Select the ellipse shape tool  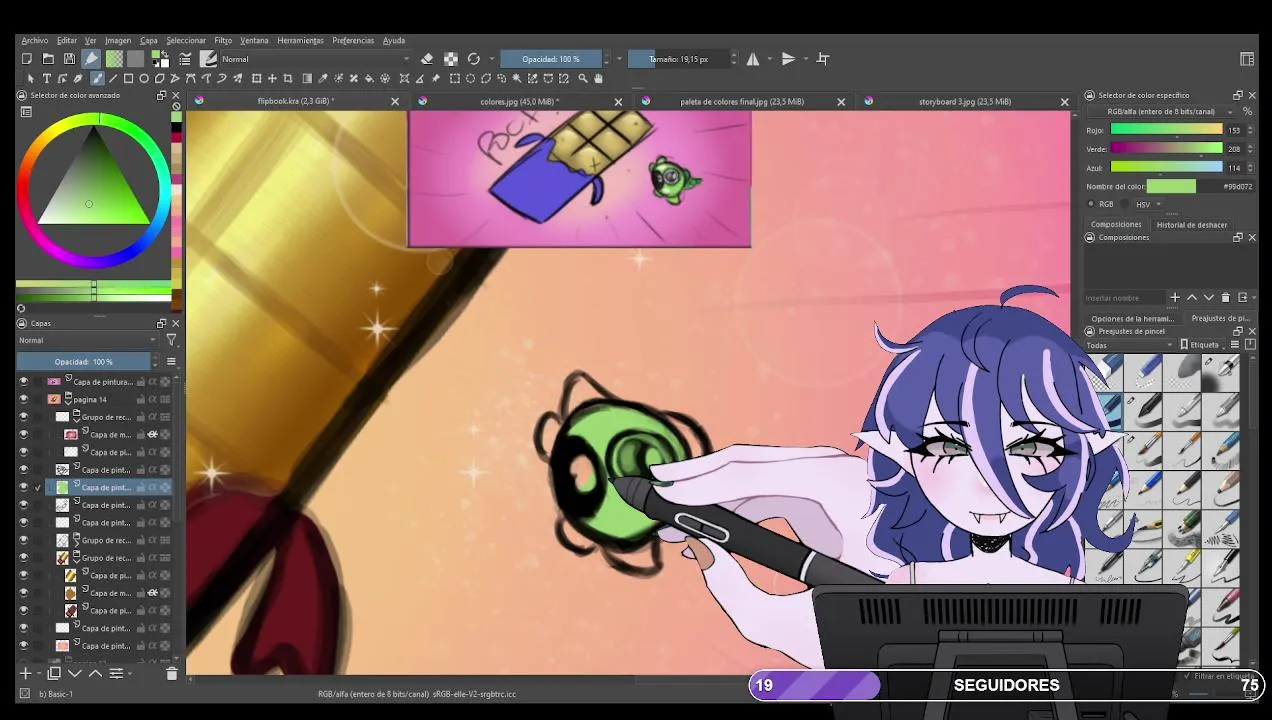144,78
